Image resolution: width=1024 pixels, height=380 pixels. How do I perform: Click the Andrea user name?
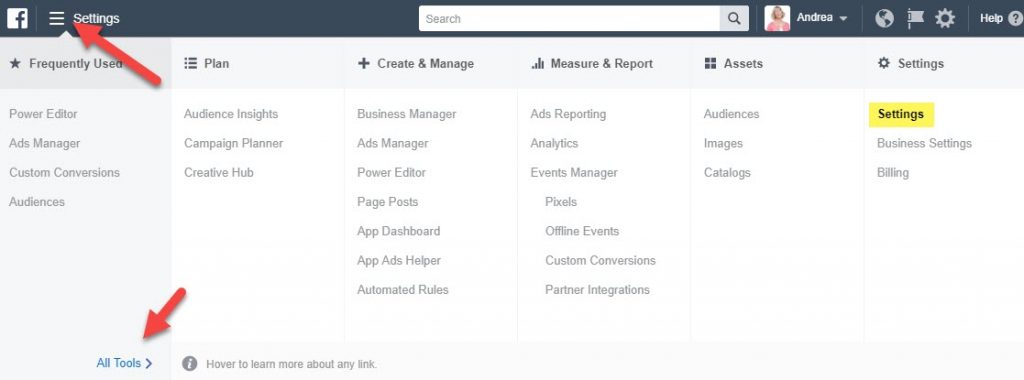click(814, 18)
